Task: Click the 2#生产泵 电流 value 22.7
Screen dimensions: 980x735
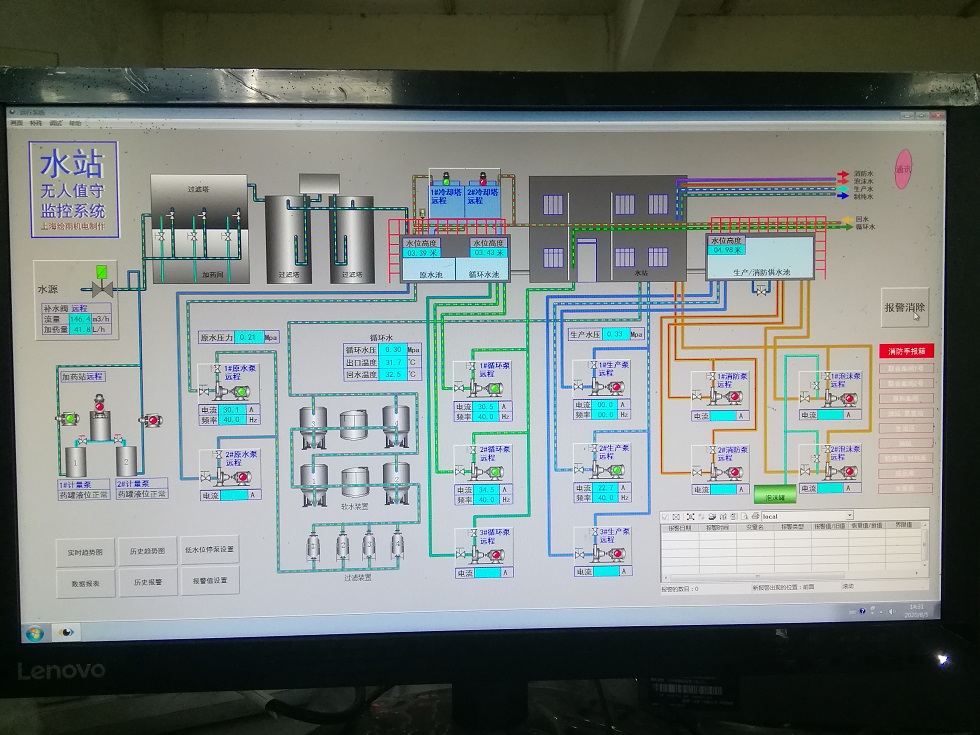Action: pos(605,488)
